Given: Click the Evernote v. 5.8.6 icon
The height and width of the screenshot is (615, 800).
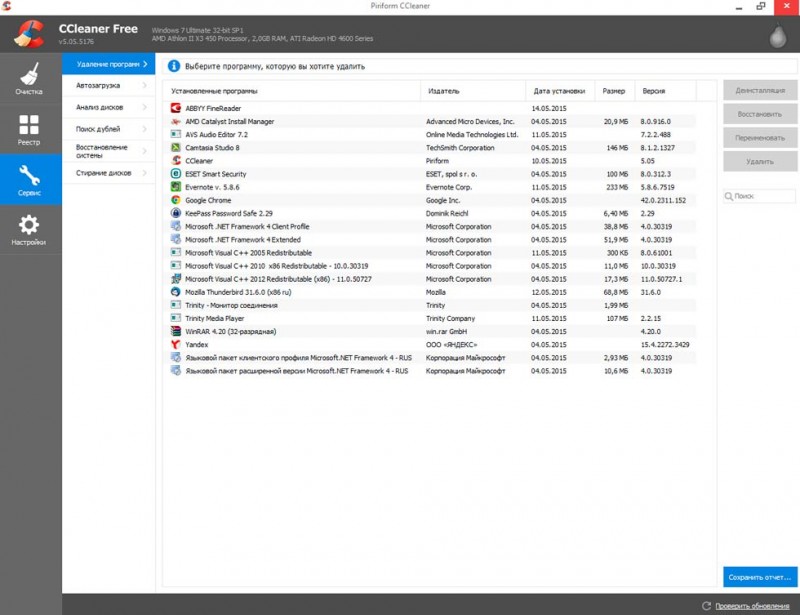Looking at the screenshot, I should click(x=176, y=187).
